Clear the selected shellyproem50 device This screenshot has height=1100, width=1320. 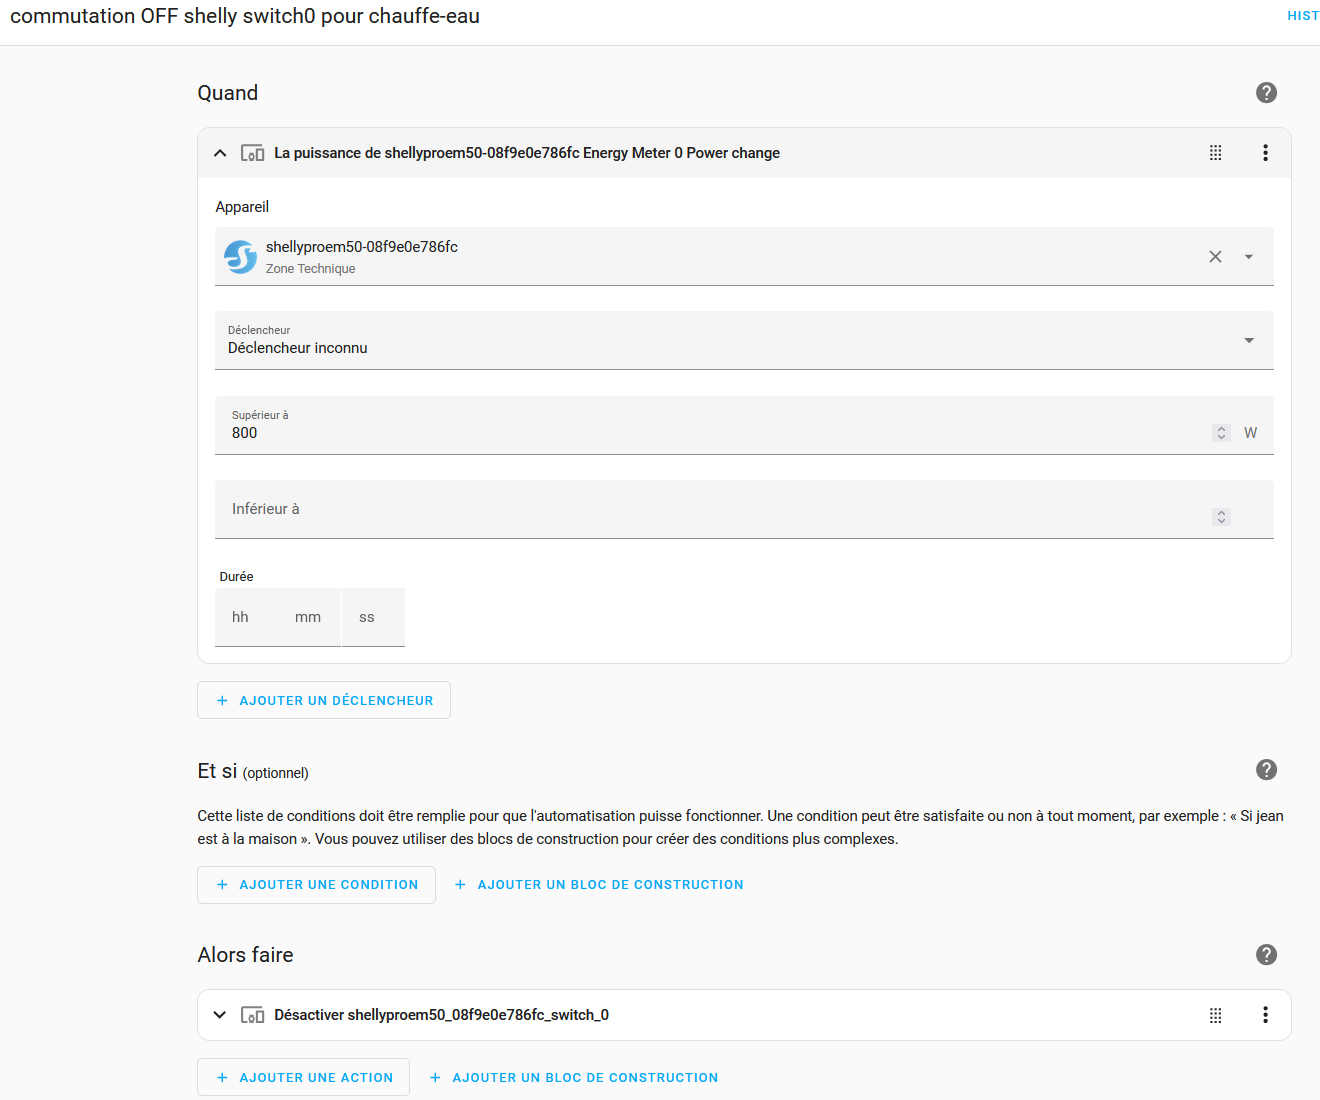point(1215,257)
